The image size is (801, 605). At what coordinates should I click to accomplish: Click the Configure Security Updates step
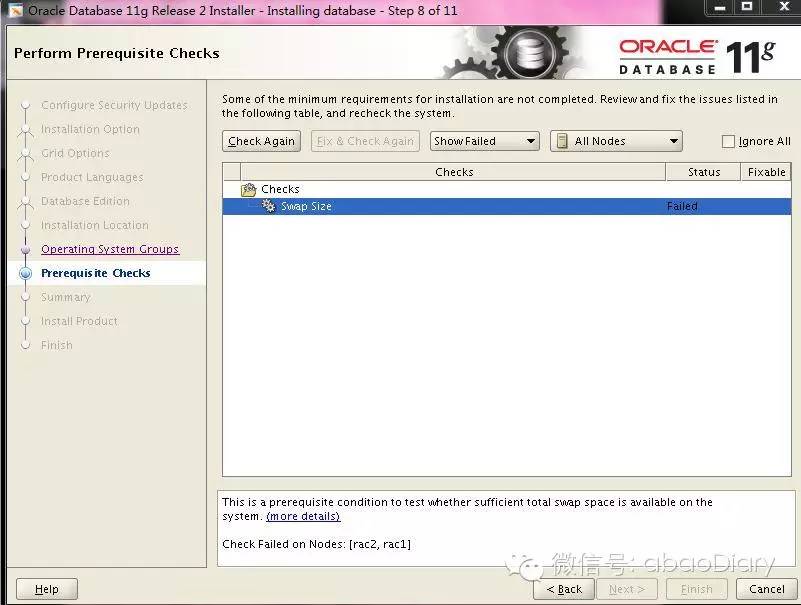pos(114,105)
